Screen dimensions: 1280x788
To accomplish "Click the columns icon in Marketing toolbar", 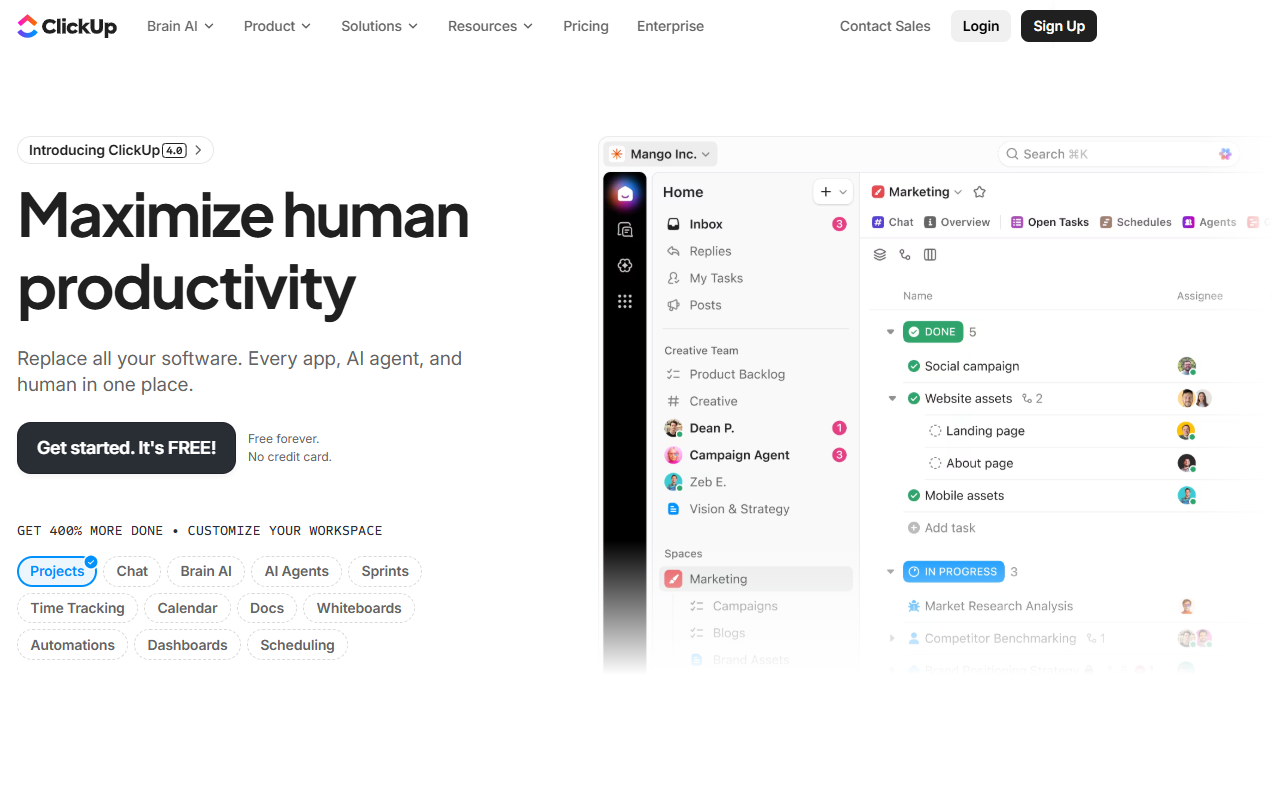I will click(x=930, y=255).
